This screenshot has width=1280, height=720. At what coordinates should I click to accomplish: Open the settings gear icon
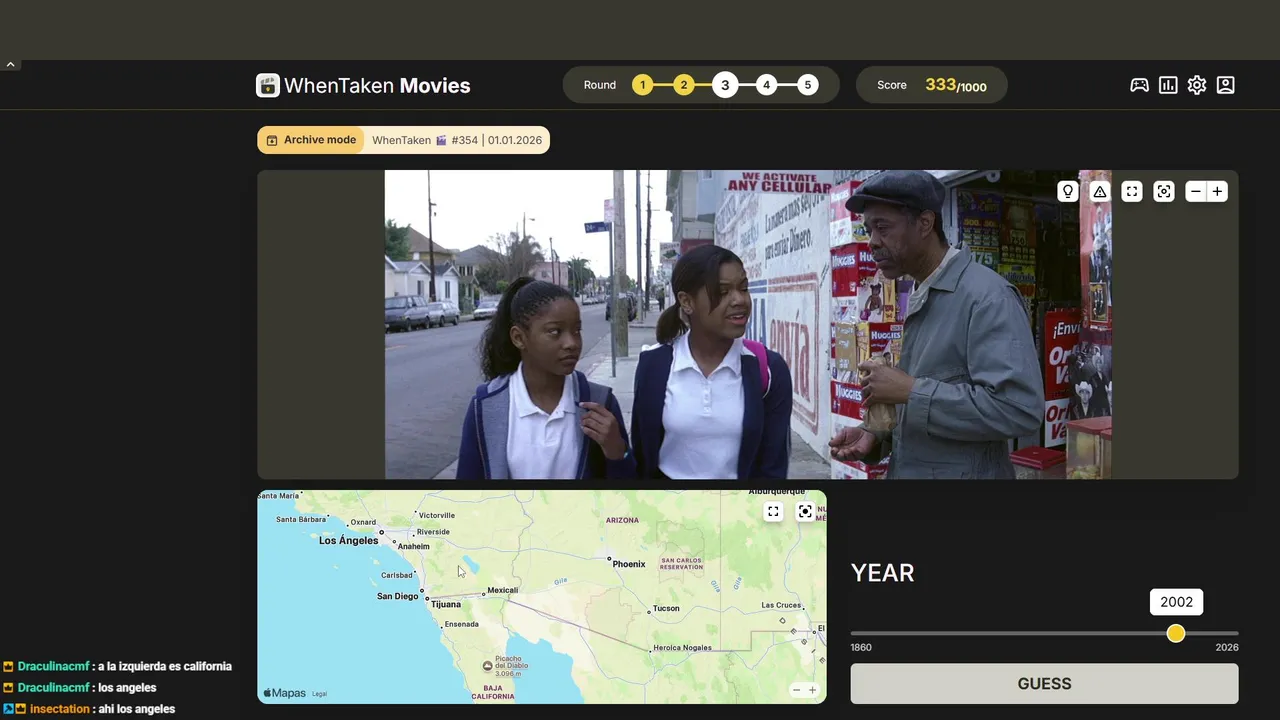click(x=1197, y=85)
